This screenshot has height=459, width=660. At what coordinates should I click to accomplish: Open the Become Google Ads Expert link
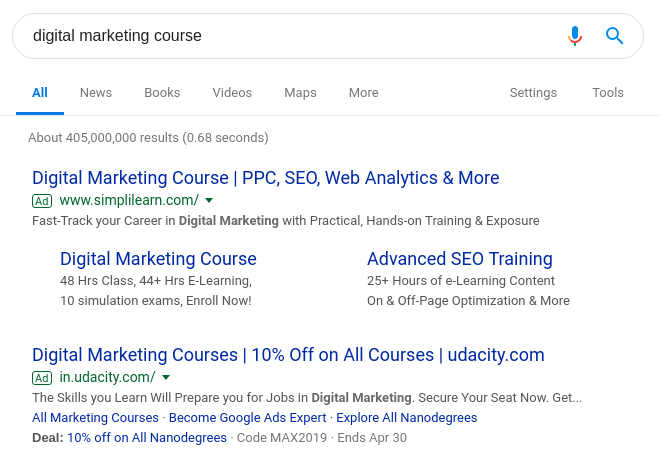[248, 417]
